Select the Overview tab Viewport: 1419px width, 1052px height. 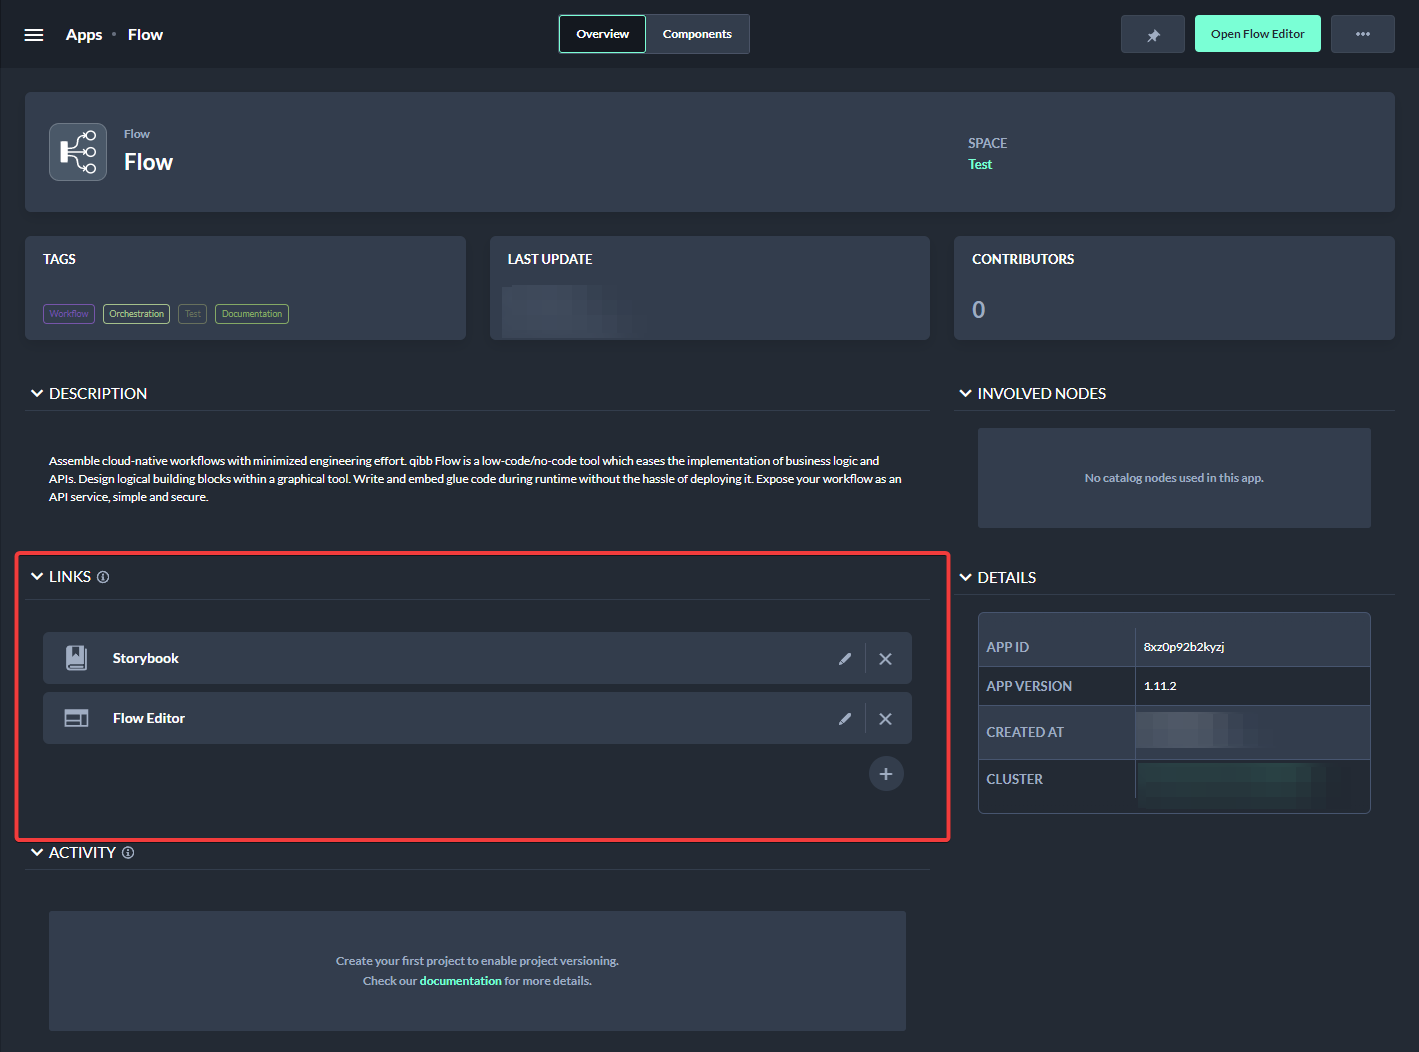coord(602,35)
